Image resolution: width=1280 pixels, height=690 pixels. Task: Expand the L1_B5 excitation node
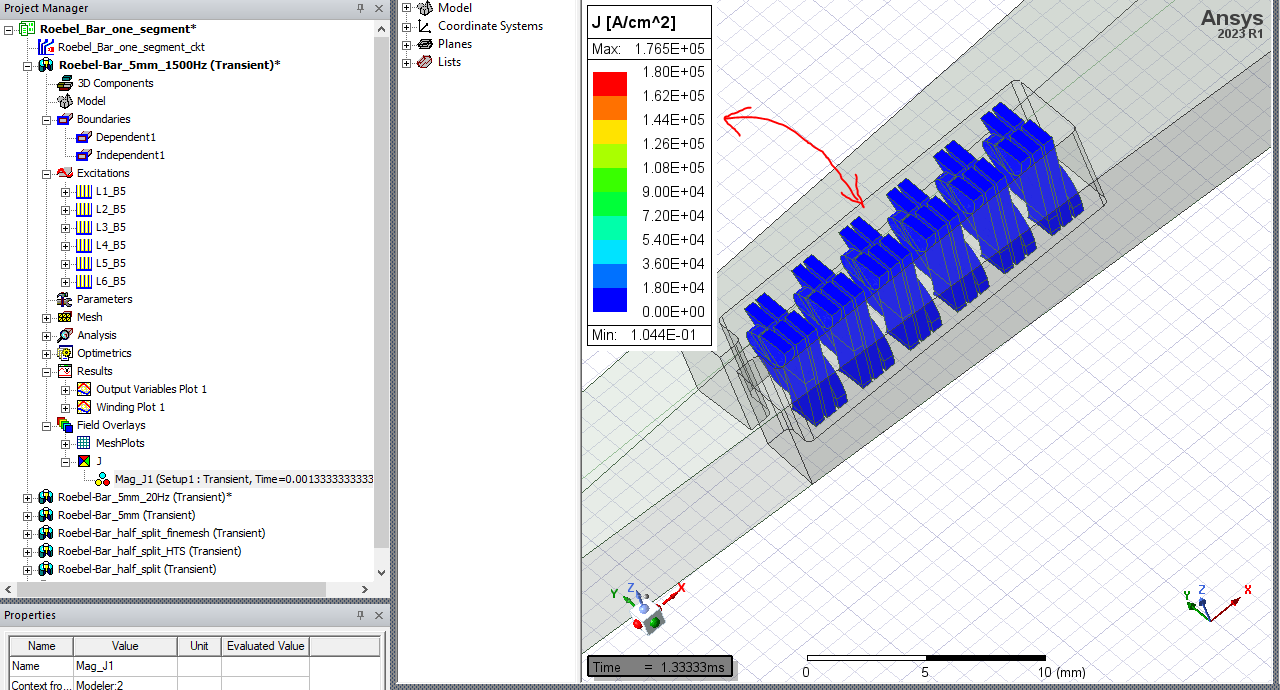(65, 191)
